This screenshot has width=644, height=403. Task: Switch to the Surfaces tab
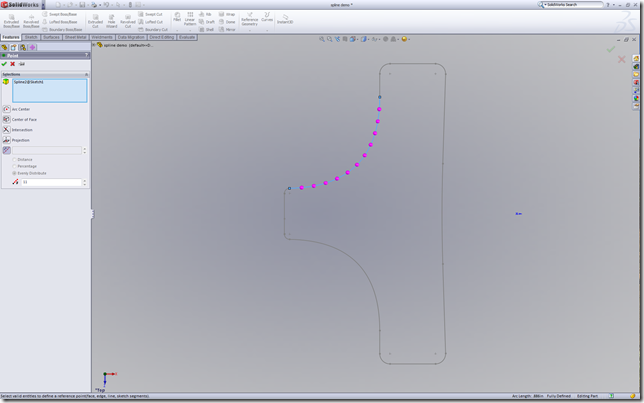click(x=51, y=37)
